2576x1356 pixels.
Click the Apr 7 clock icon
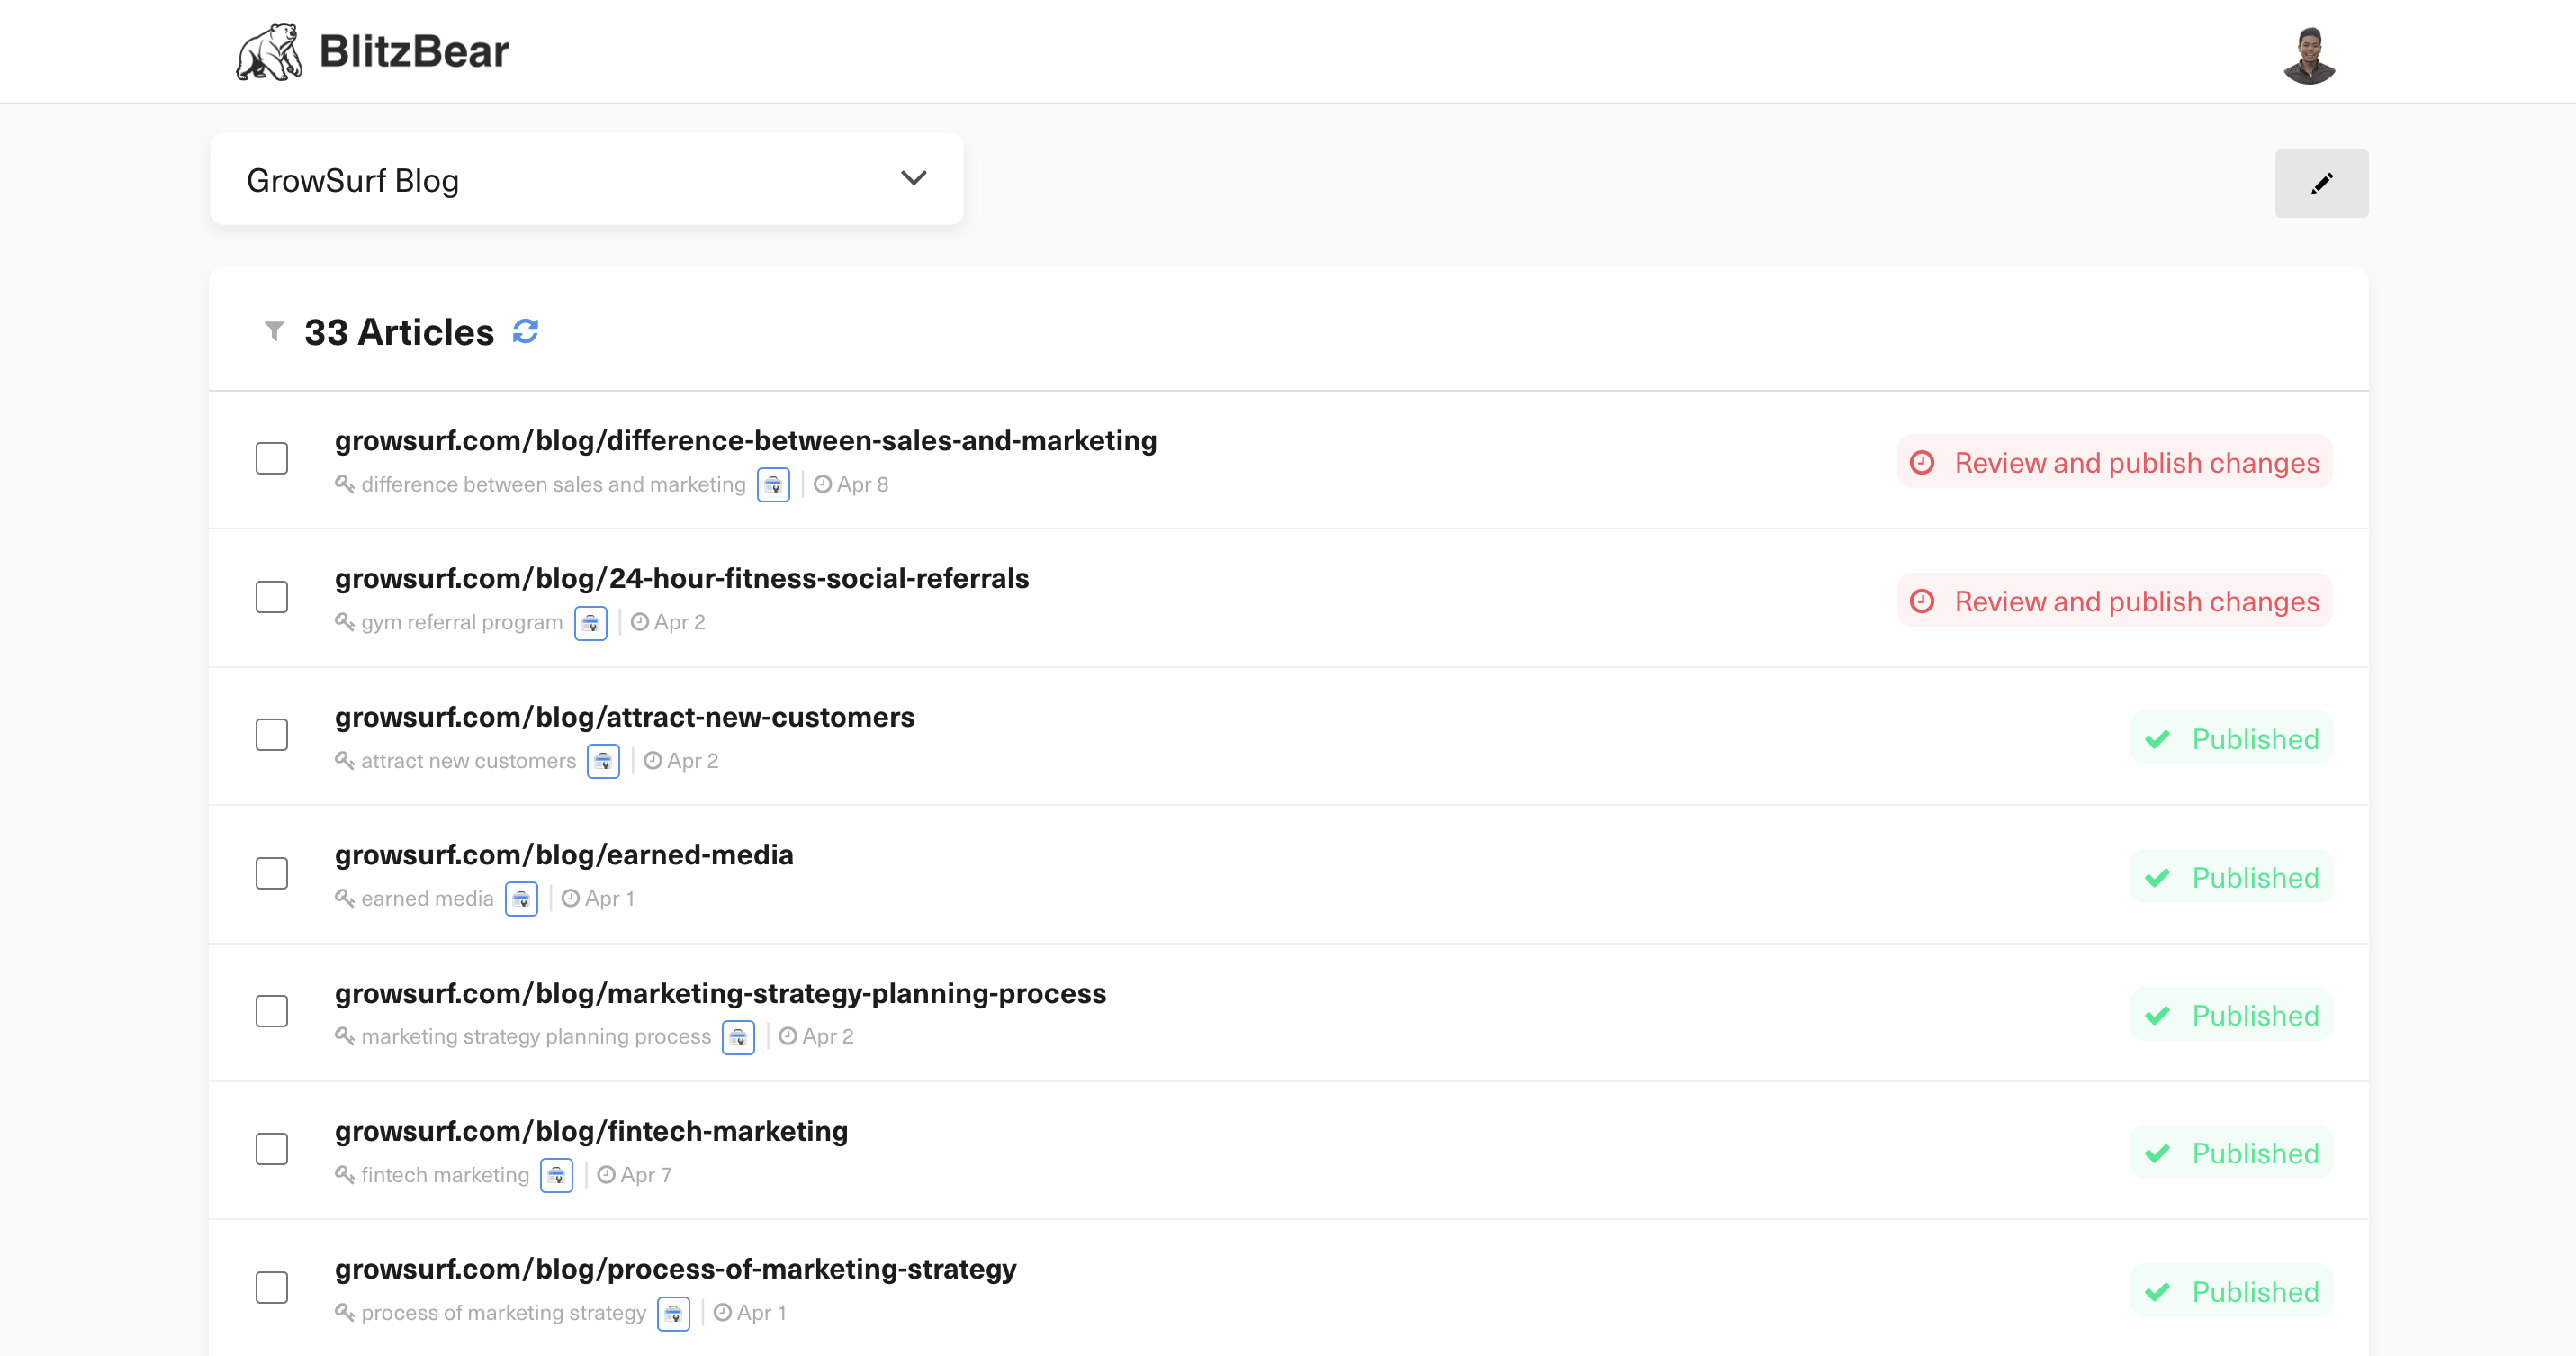[605, 1174]
